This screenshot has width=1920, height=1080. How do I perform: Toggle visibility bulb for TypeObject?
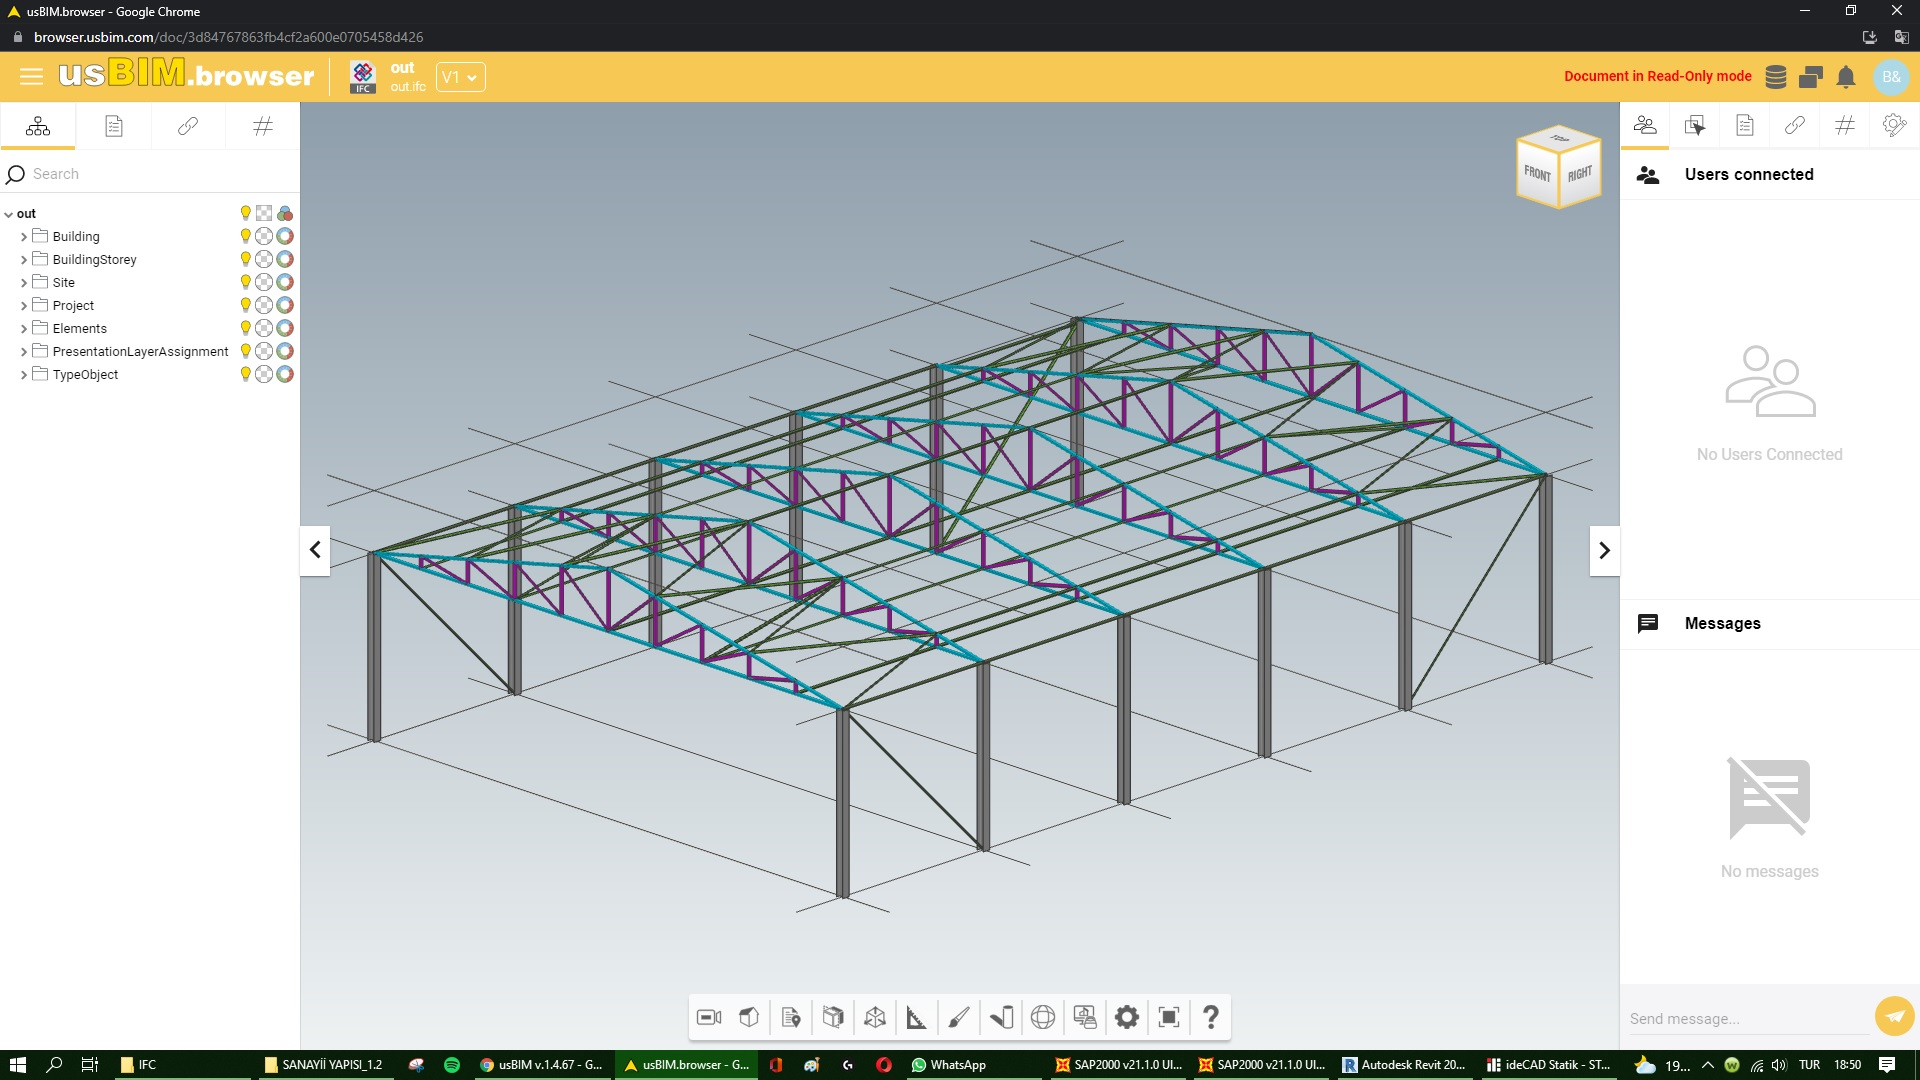[245, 374]
